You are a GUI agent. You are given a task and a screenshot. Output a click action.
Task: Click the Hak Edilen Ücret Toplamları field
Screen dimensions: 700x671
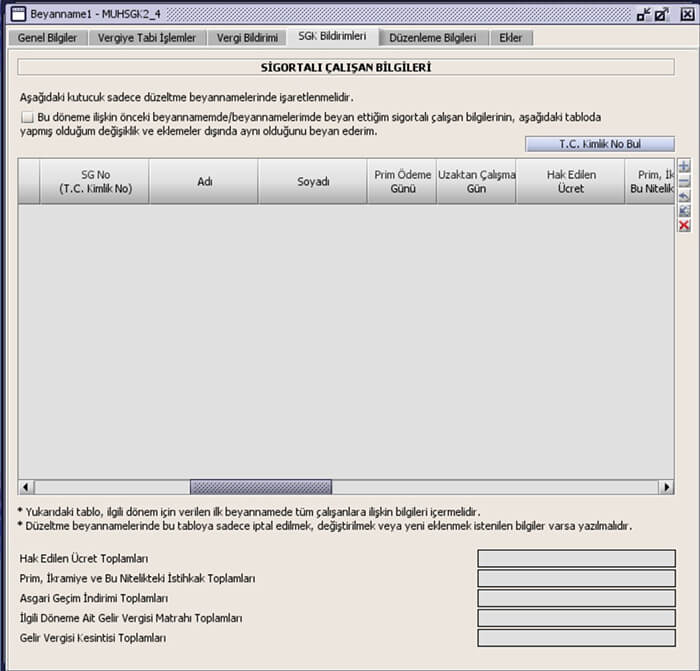coord(576,558)
